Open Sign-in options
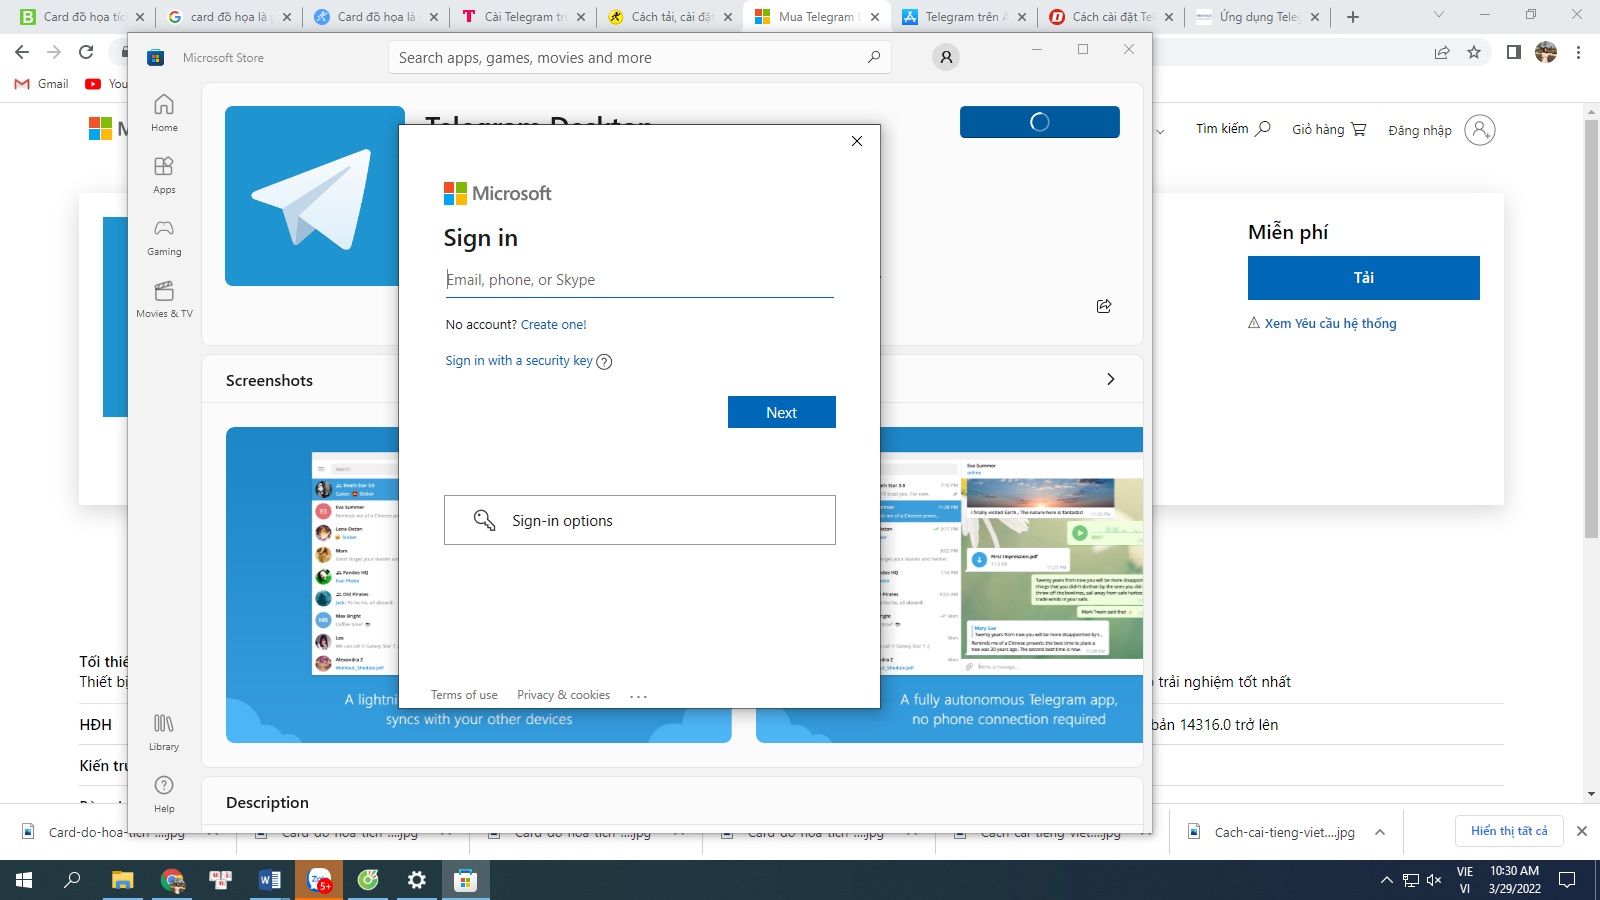The height and width of the screenshot is (900, 1600). [x=640, y=520]
